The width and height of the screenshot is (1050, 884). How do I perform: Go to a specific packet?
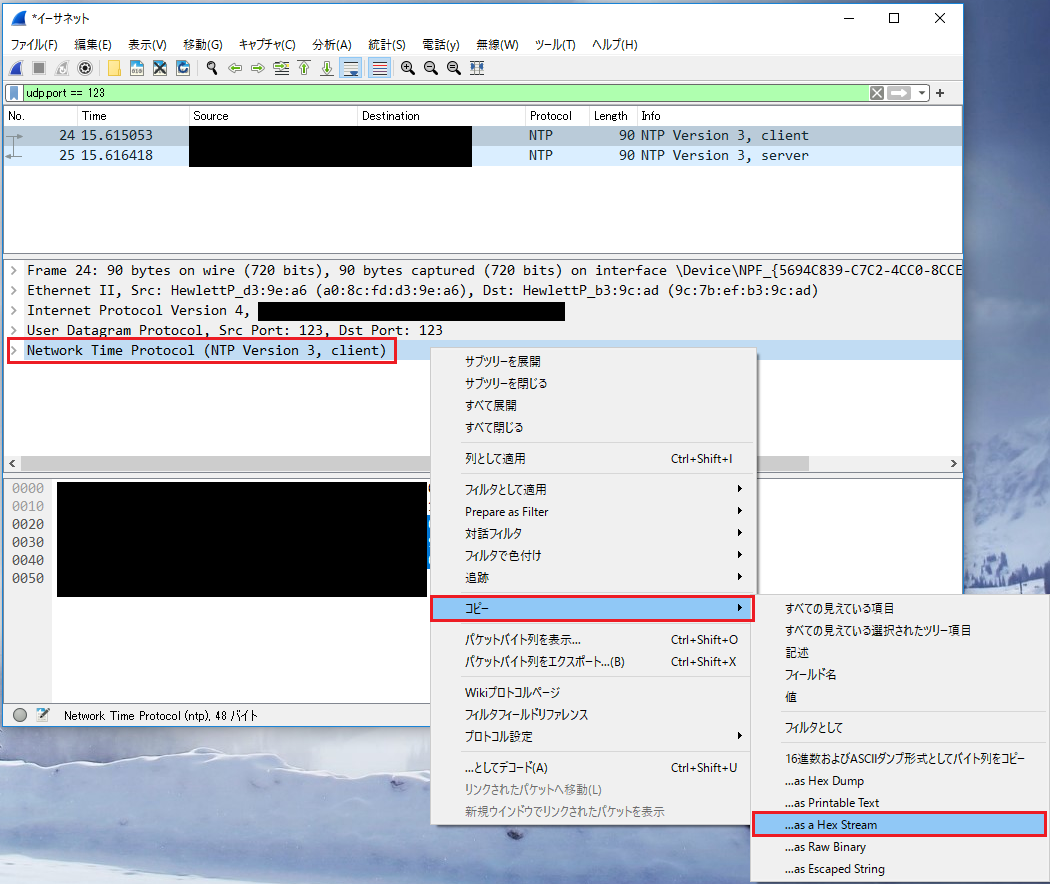(281, 68)
